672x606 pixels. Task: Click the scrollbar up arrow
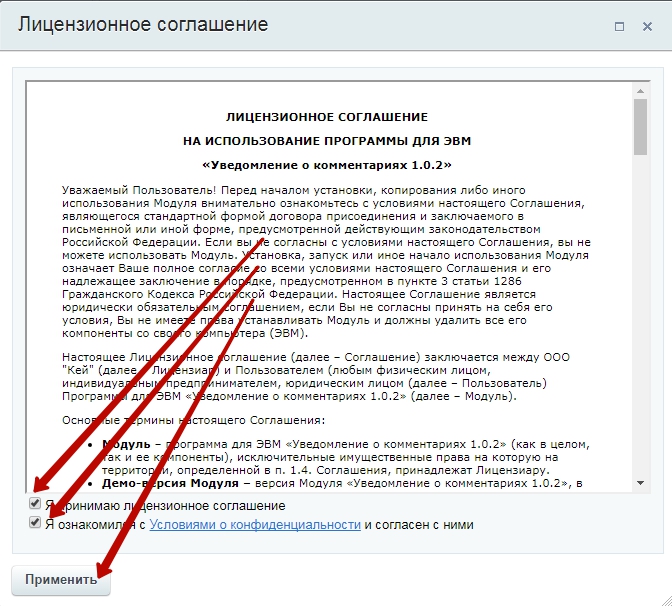point(641,89)
